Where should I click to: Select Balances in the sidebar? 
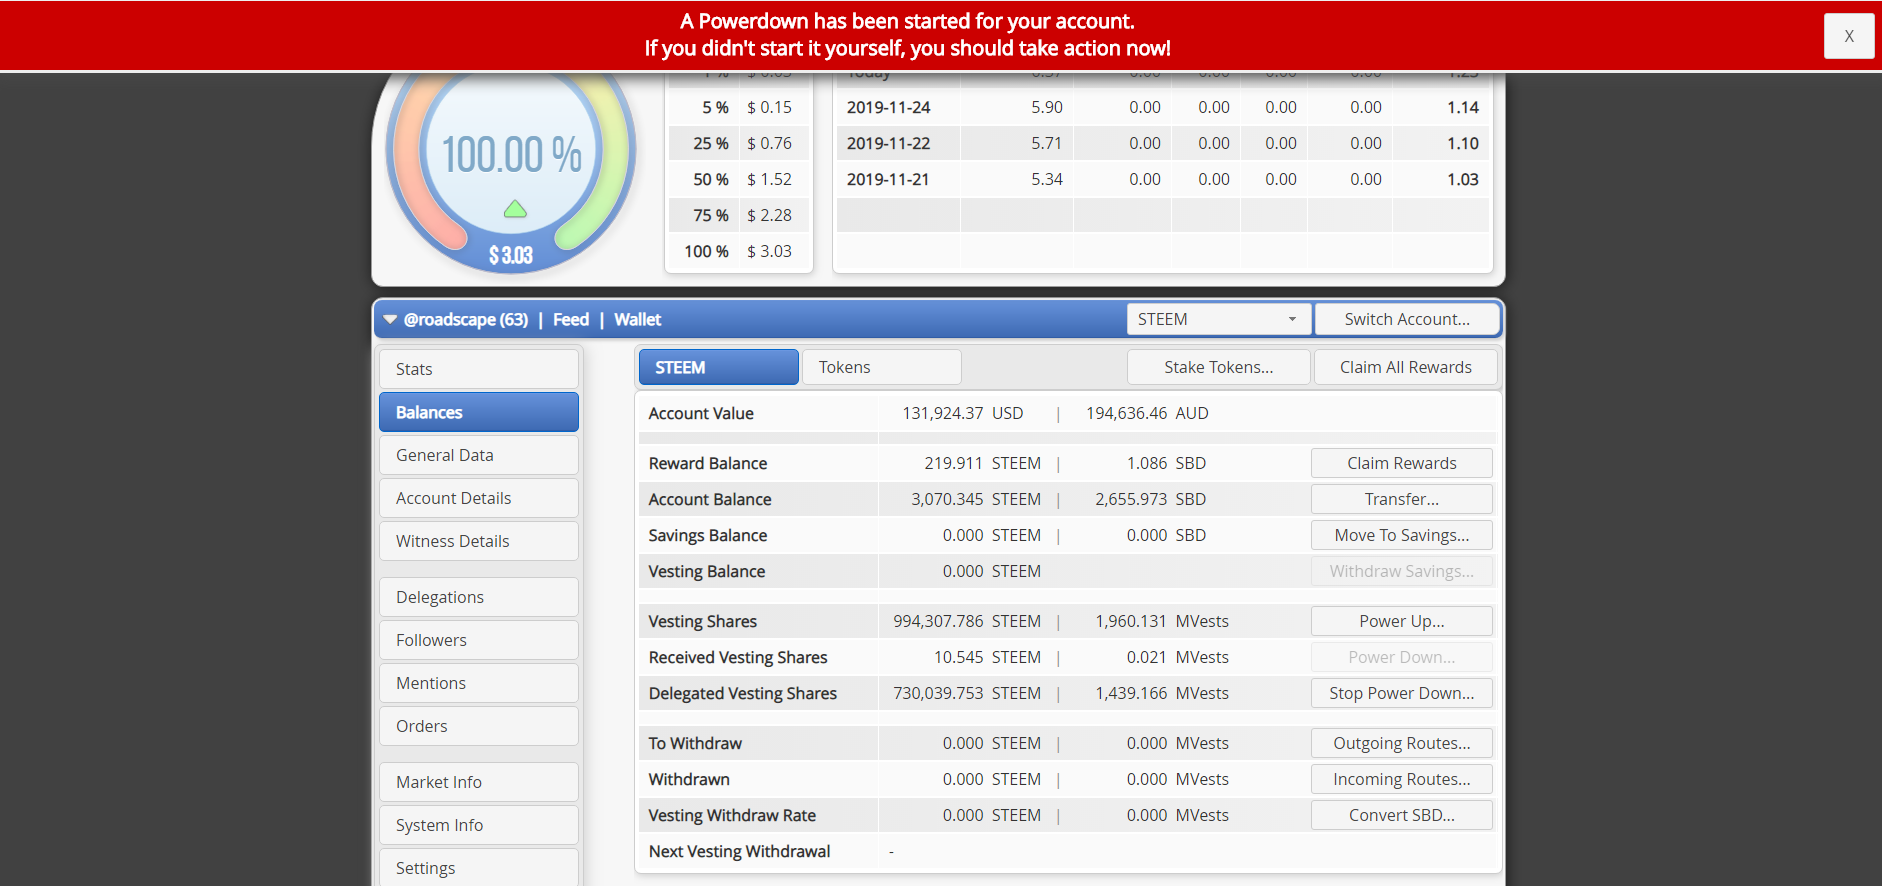(x=479, y=412)
